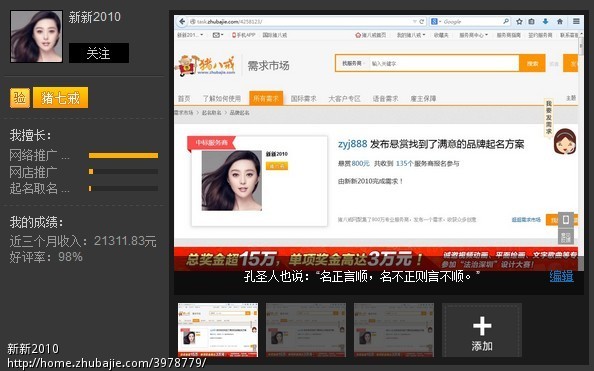Click the mail envelope icon on site bar
594x371 pixels.
click(216, 35)
